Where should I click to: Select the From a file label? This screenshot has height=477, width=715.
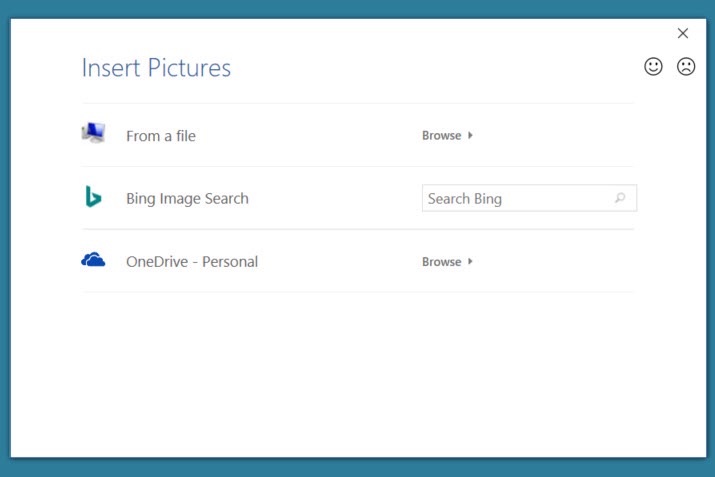[161, 136]
